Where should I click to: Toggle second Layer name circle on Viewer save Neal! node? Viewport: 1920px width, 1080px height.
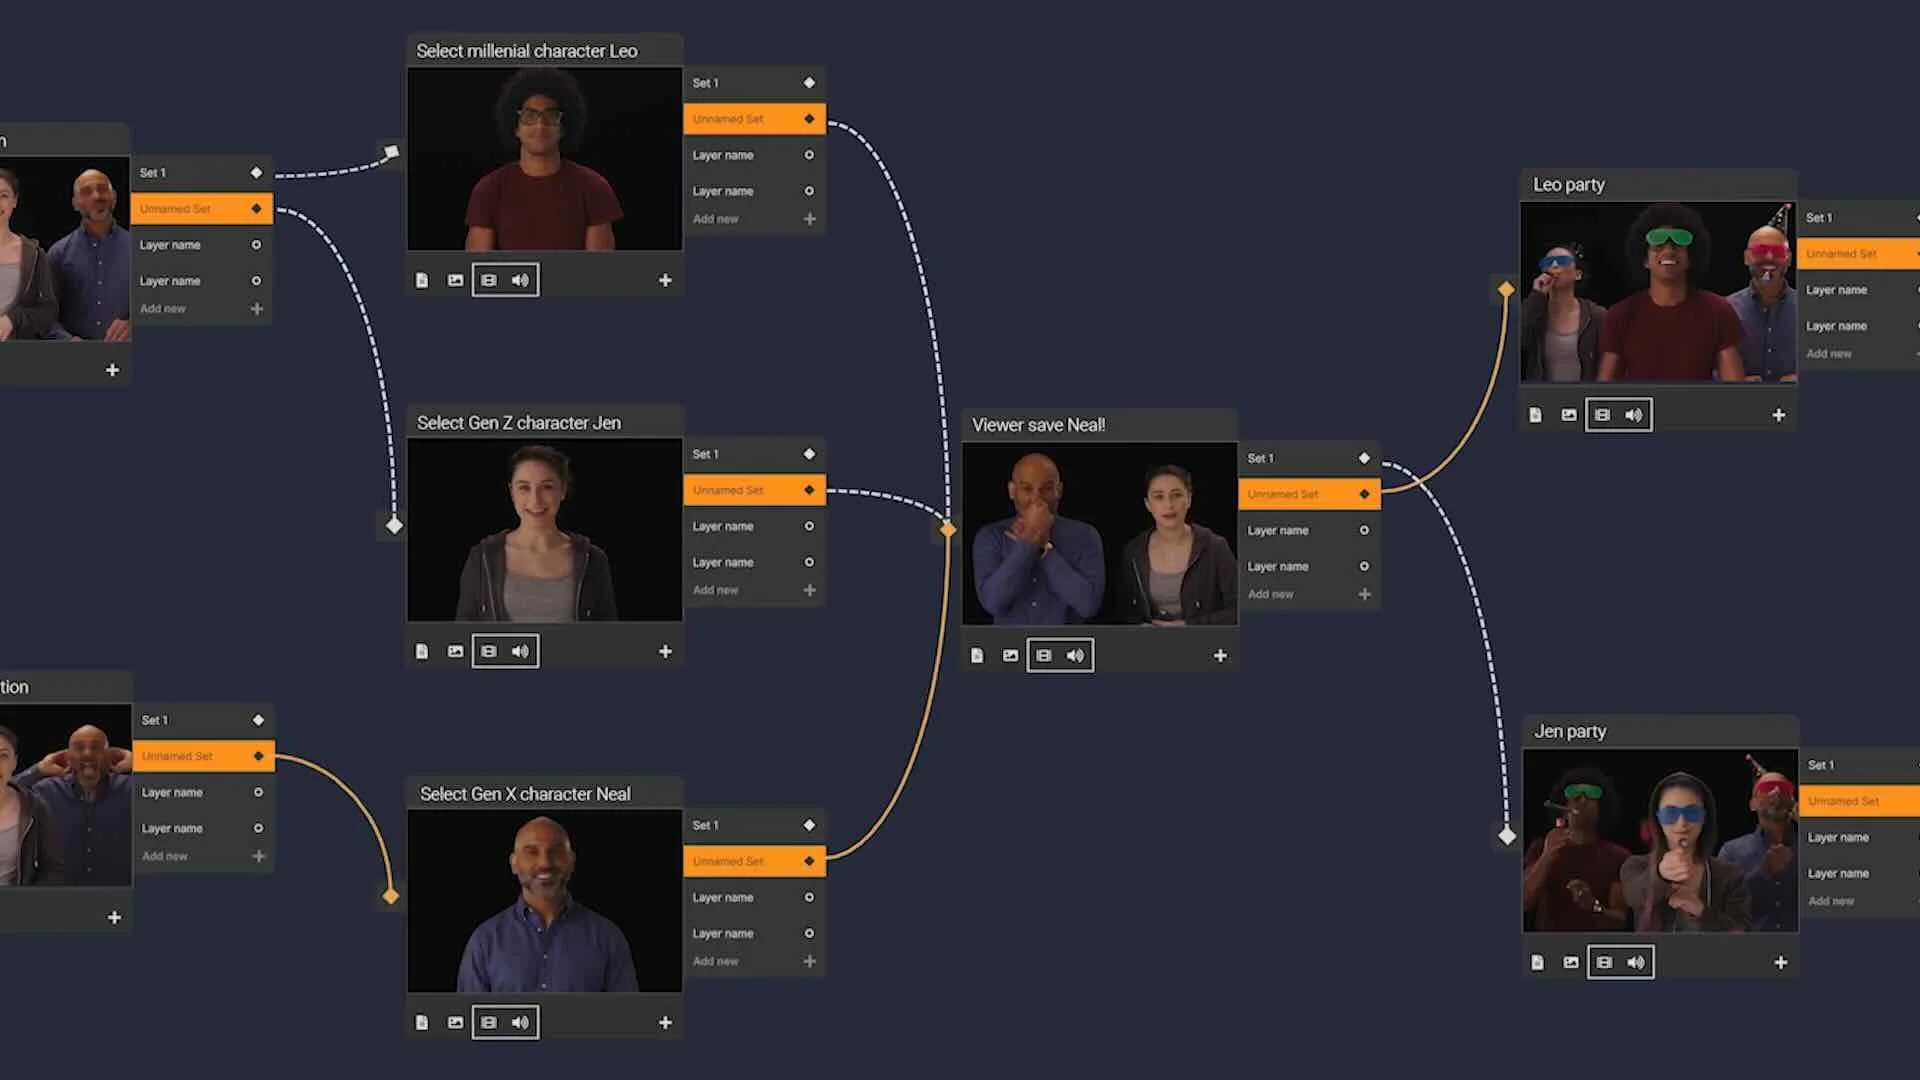[1364, 566]
